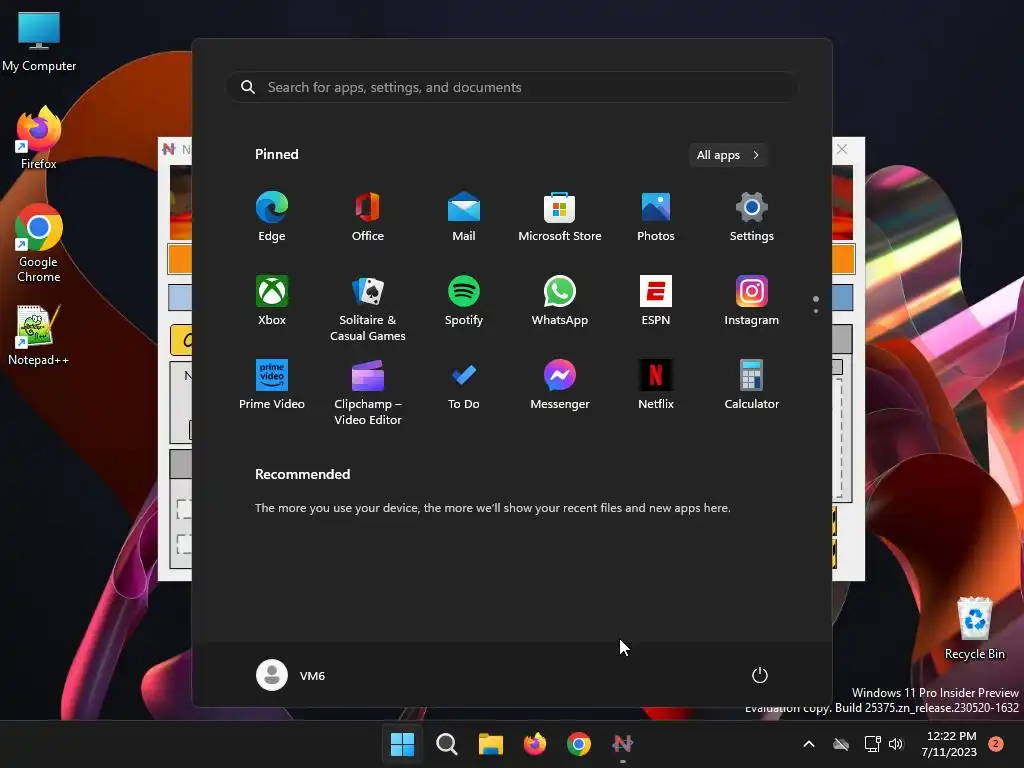Click the power button in Start menu
The width and height of the screenshot is (1024, 768).
click(x=760, y=675)
